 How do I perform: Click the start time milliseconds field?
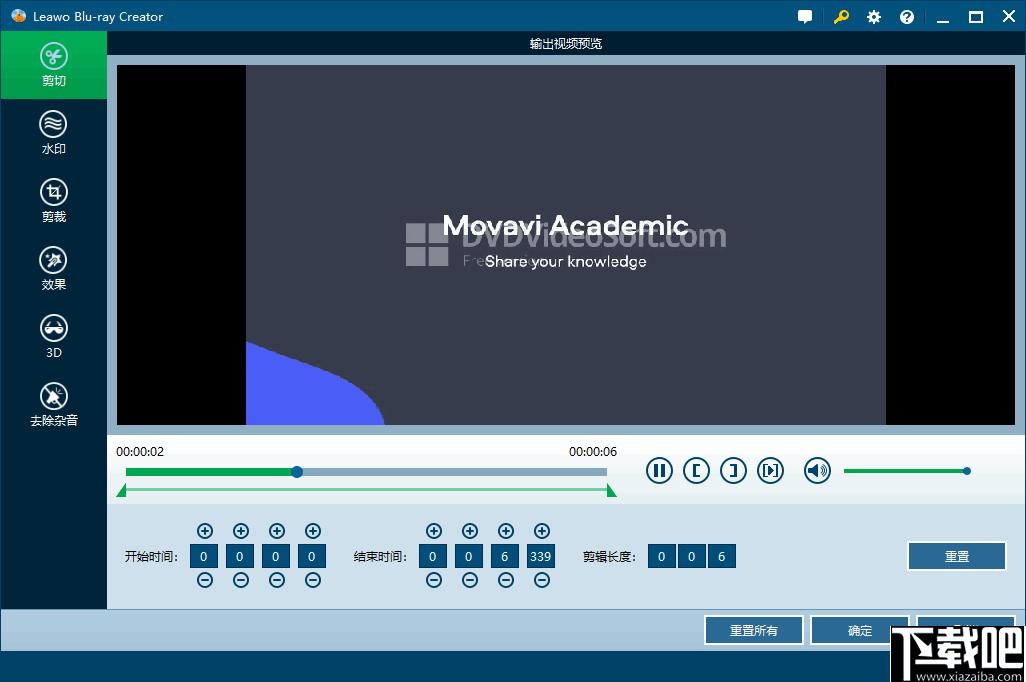[x=312, y=556]
